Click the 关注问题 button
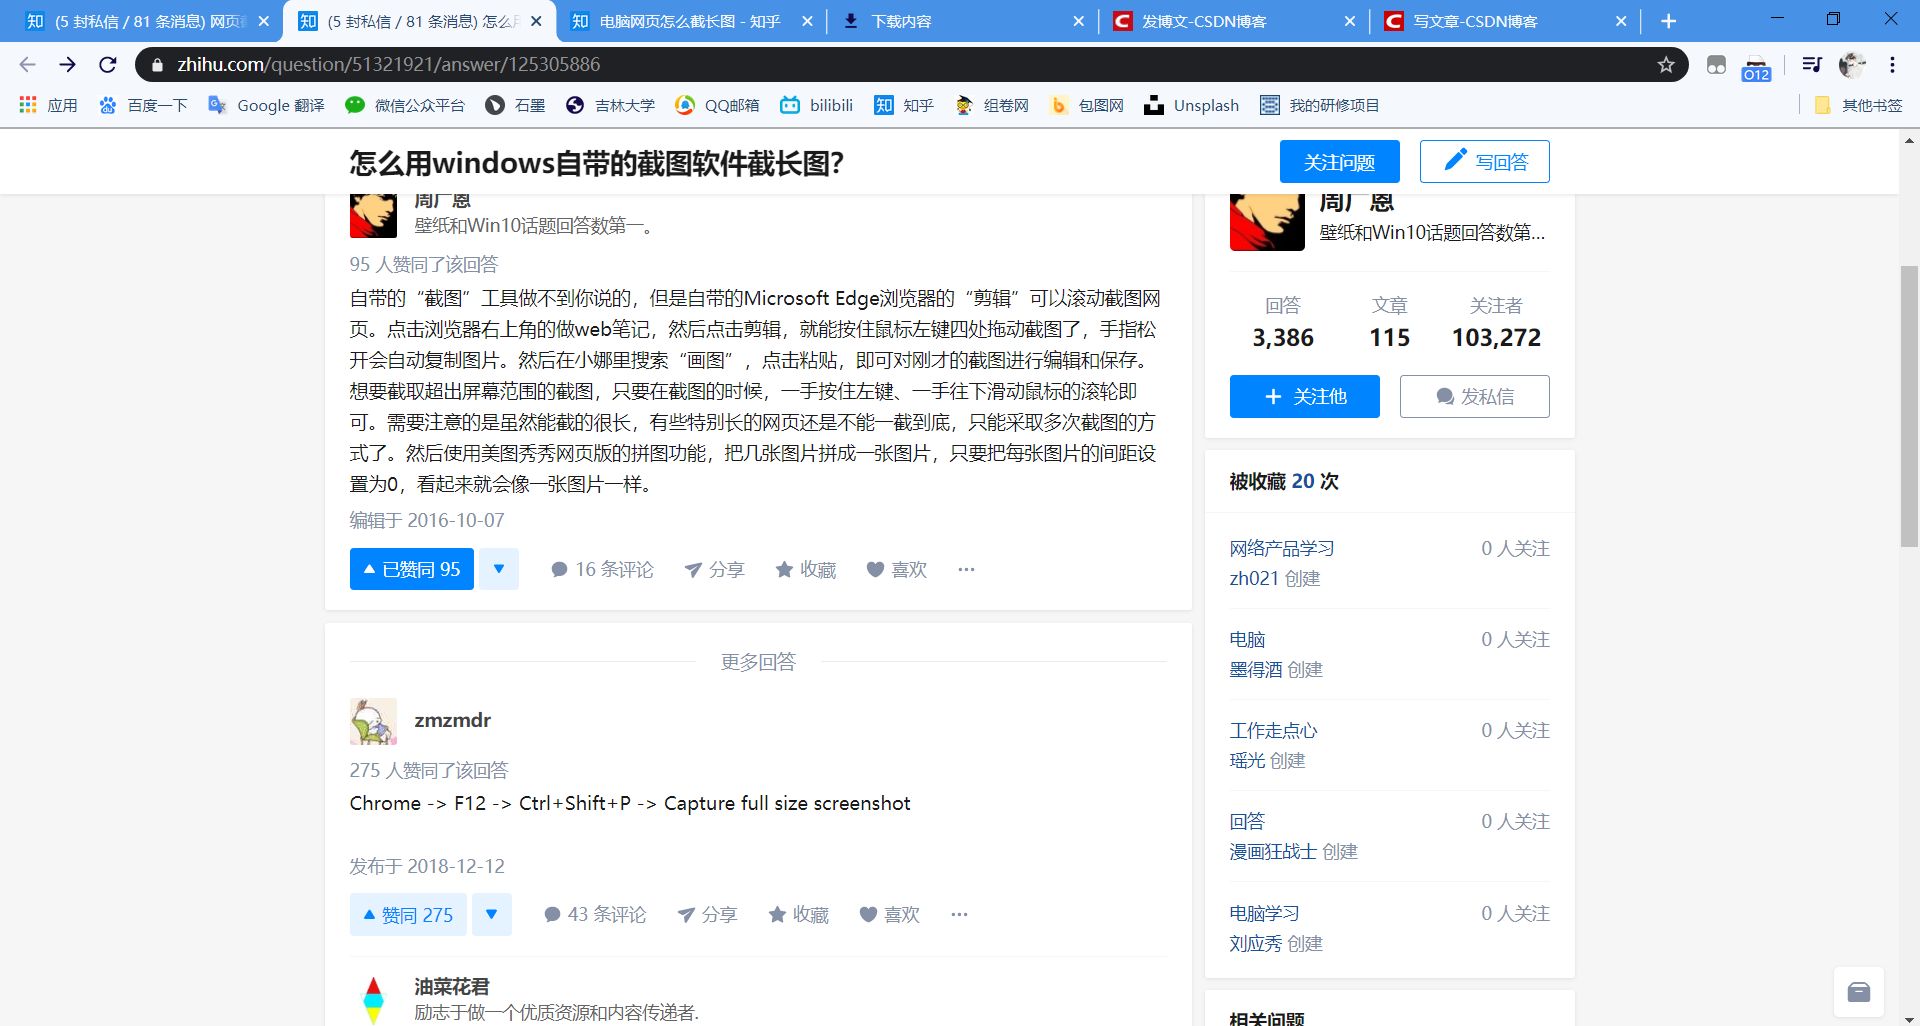 (x=1339, y=162)
